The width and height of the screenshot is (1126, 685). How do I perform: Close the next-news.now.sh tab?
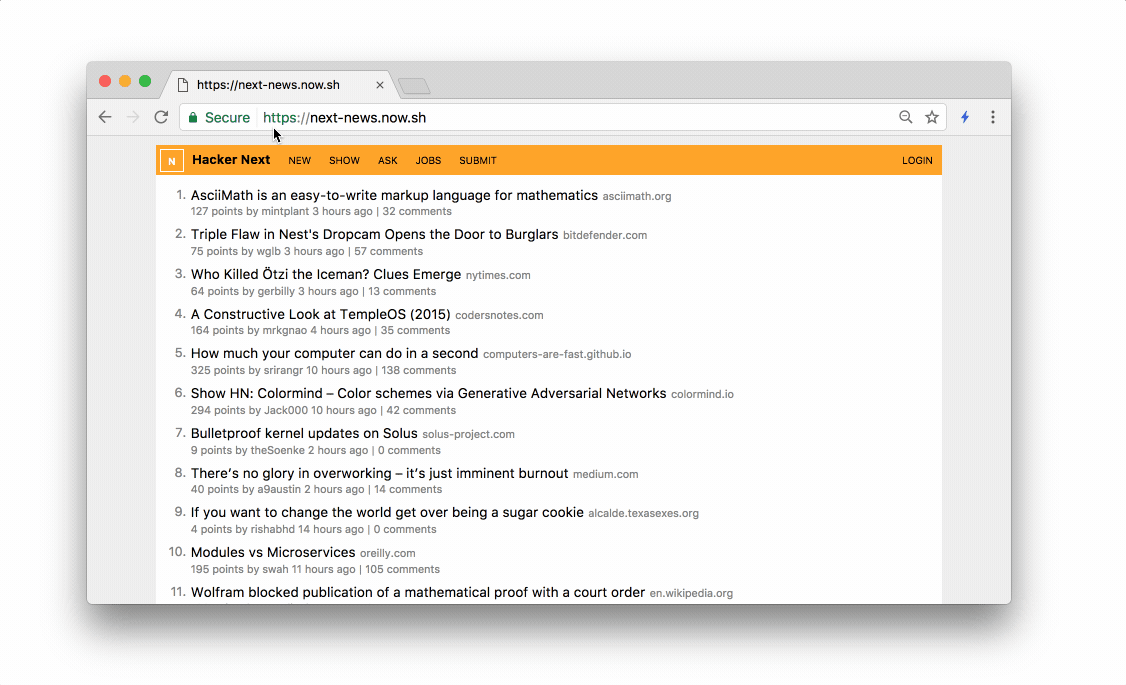(x=380, y=85)
